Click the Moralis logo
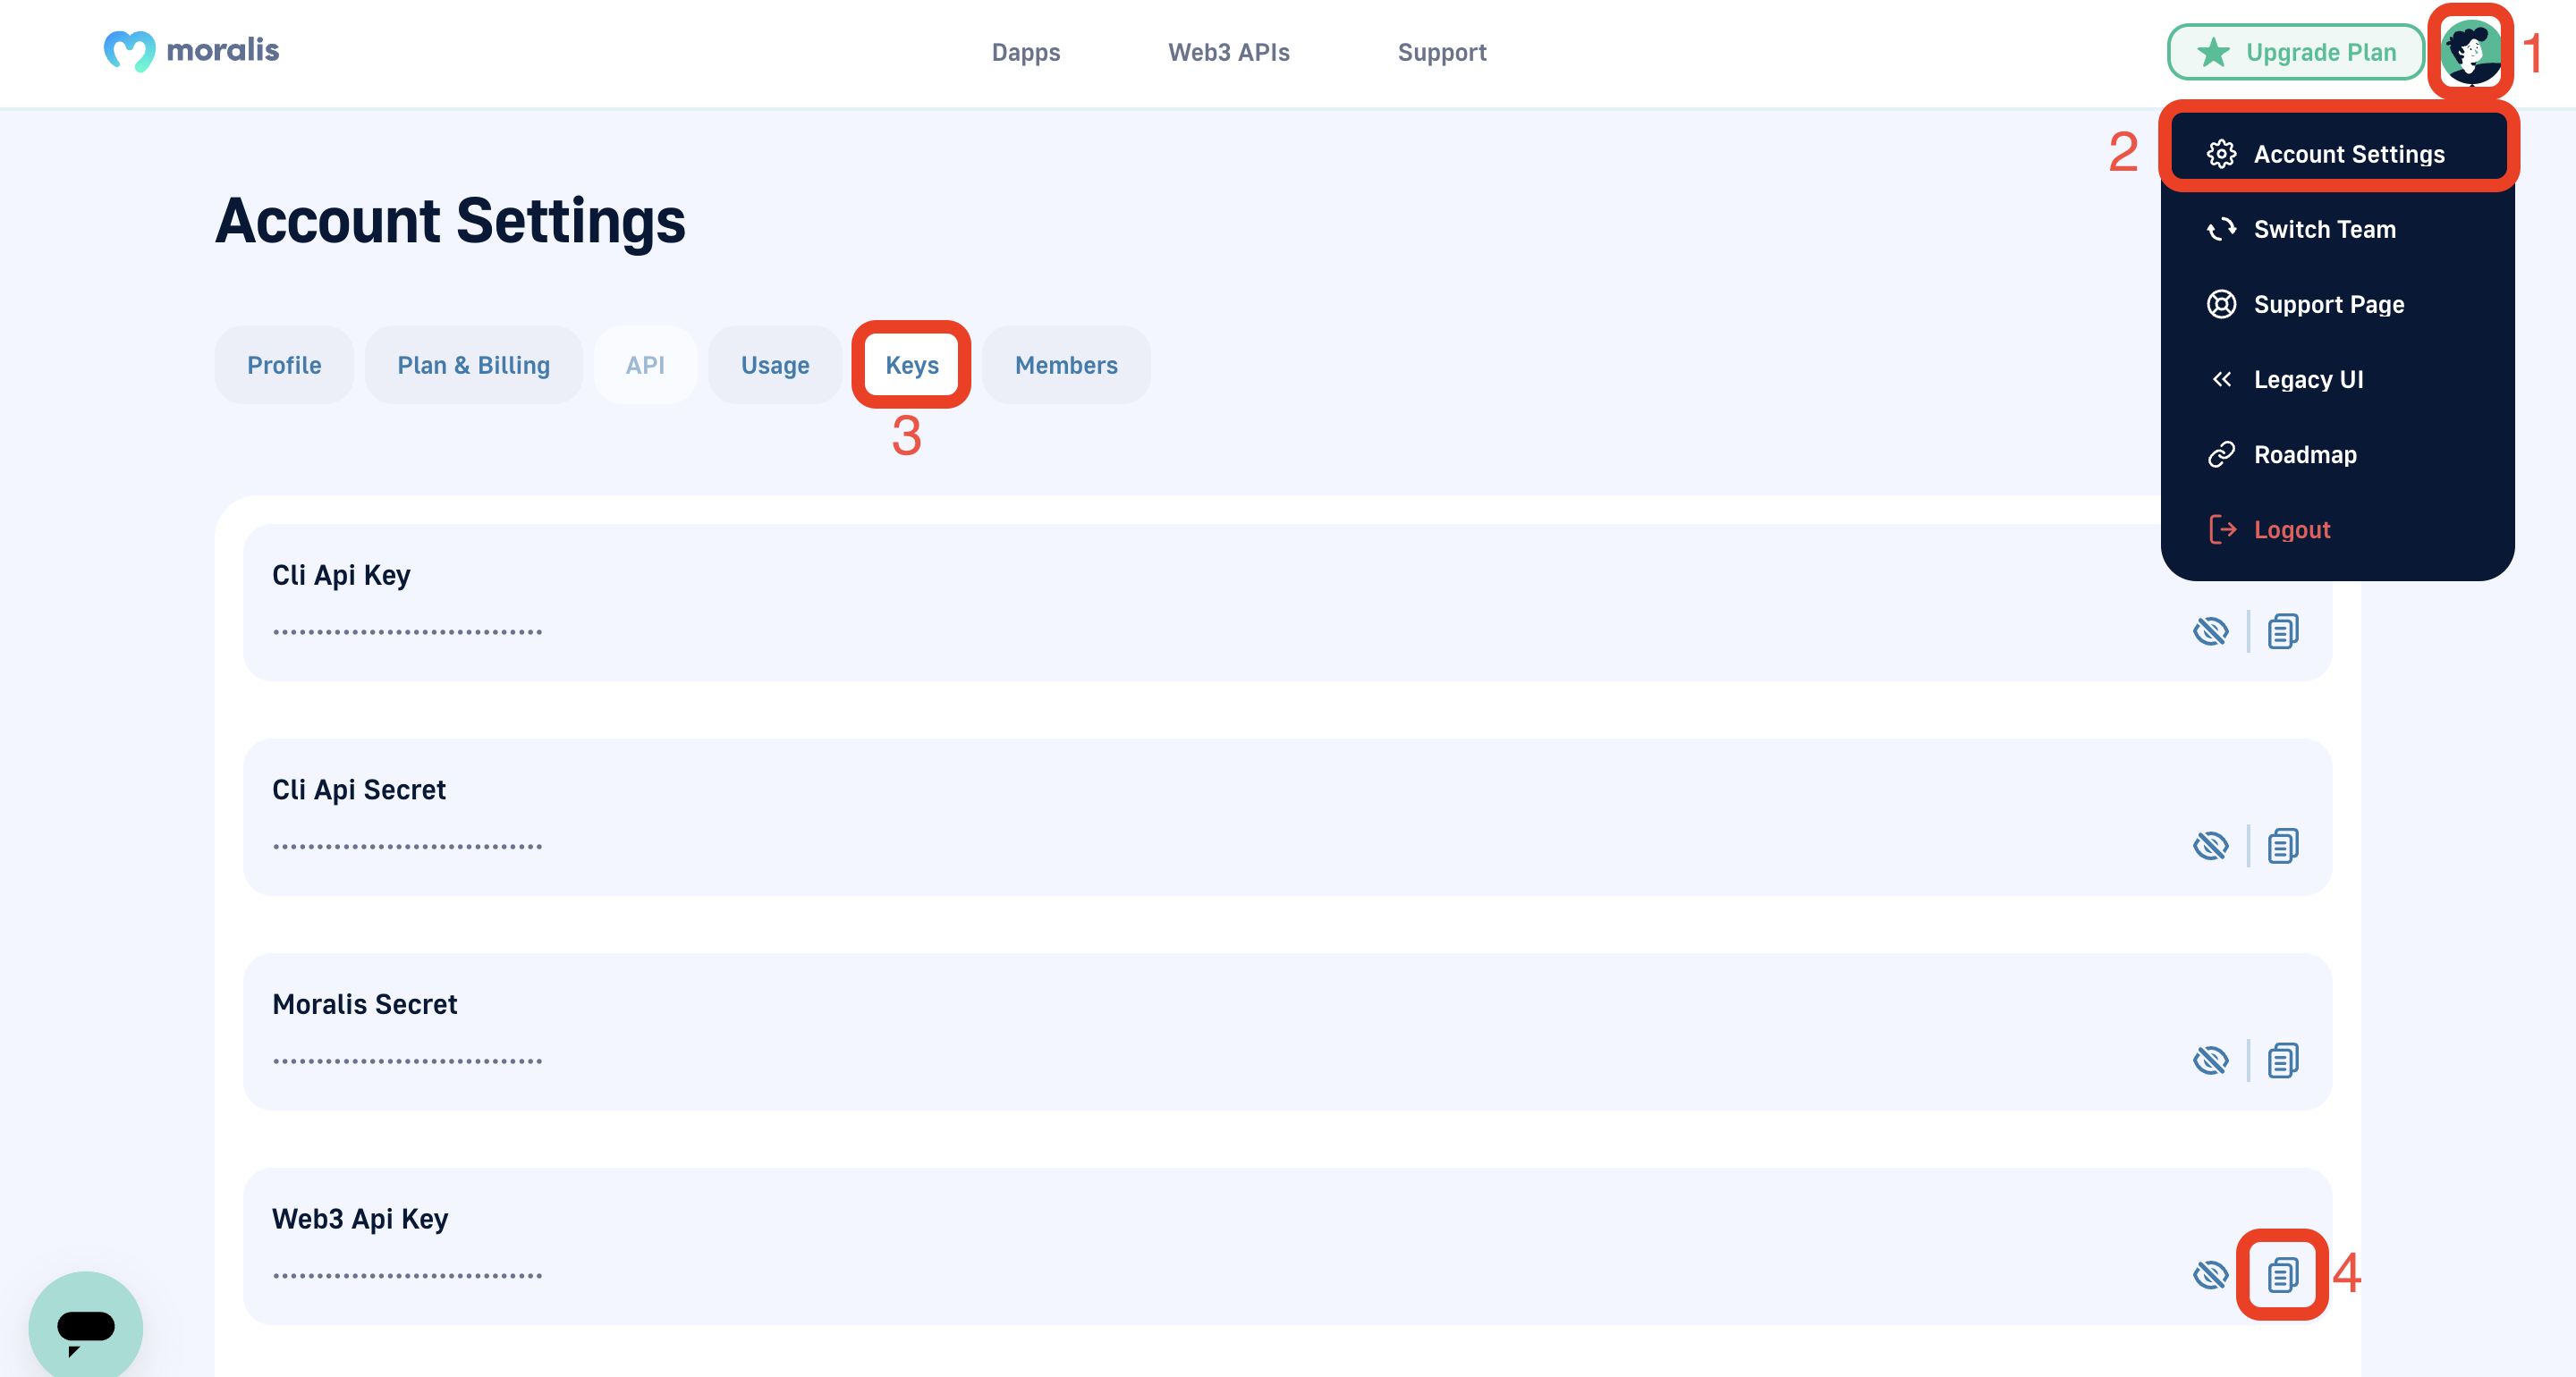The height and width of the screenshot is (1377, 2576). coord(192,50)
